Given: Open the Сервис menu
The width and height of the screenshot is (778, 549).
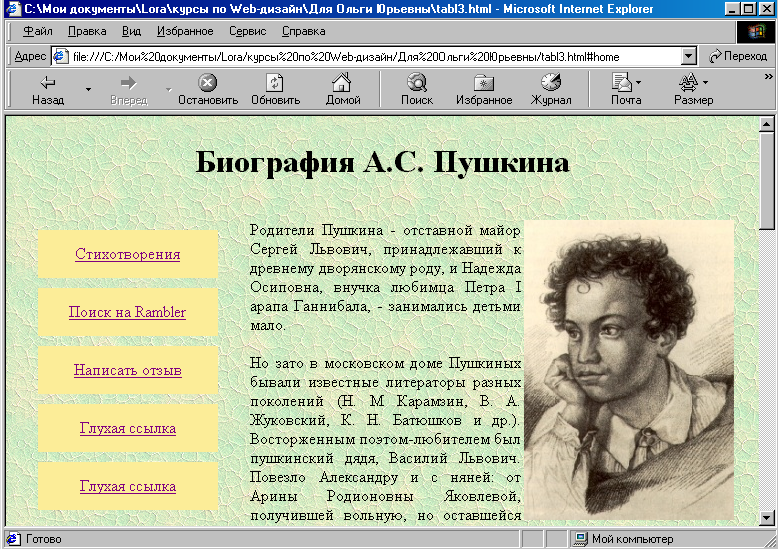Looking at the screenshot, I should tap(248, 31).
